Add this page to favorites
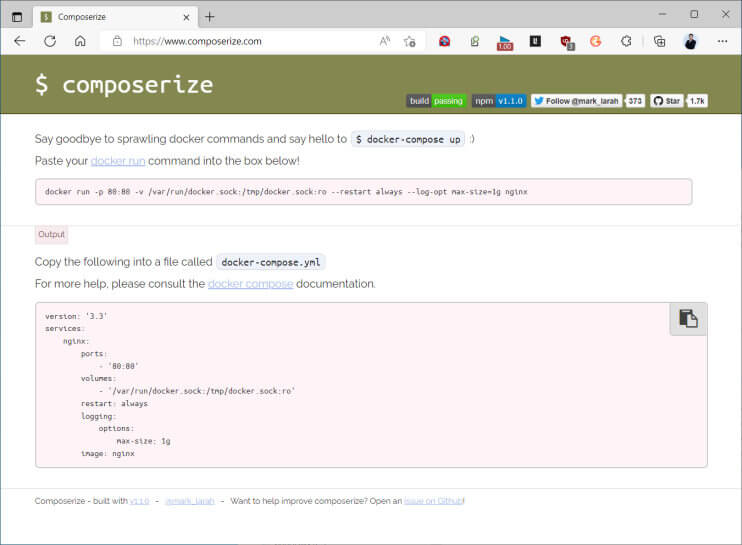Screen dimensions: 742x545 click(x=409, y=41)
